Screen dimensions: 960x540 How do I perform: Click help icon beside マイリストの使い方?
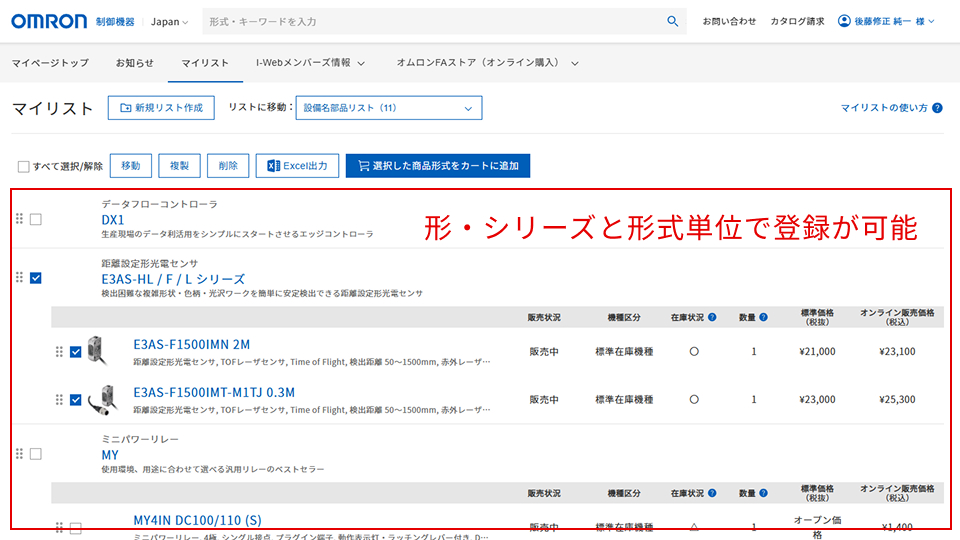(937, 108)
